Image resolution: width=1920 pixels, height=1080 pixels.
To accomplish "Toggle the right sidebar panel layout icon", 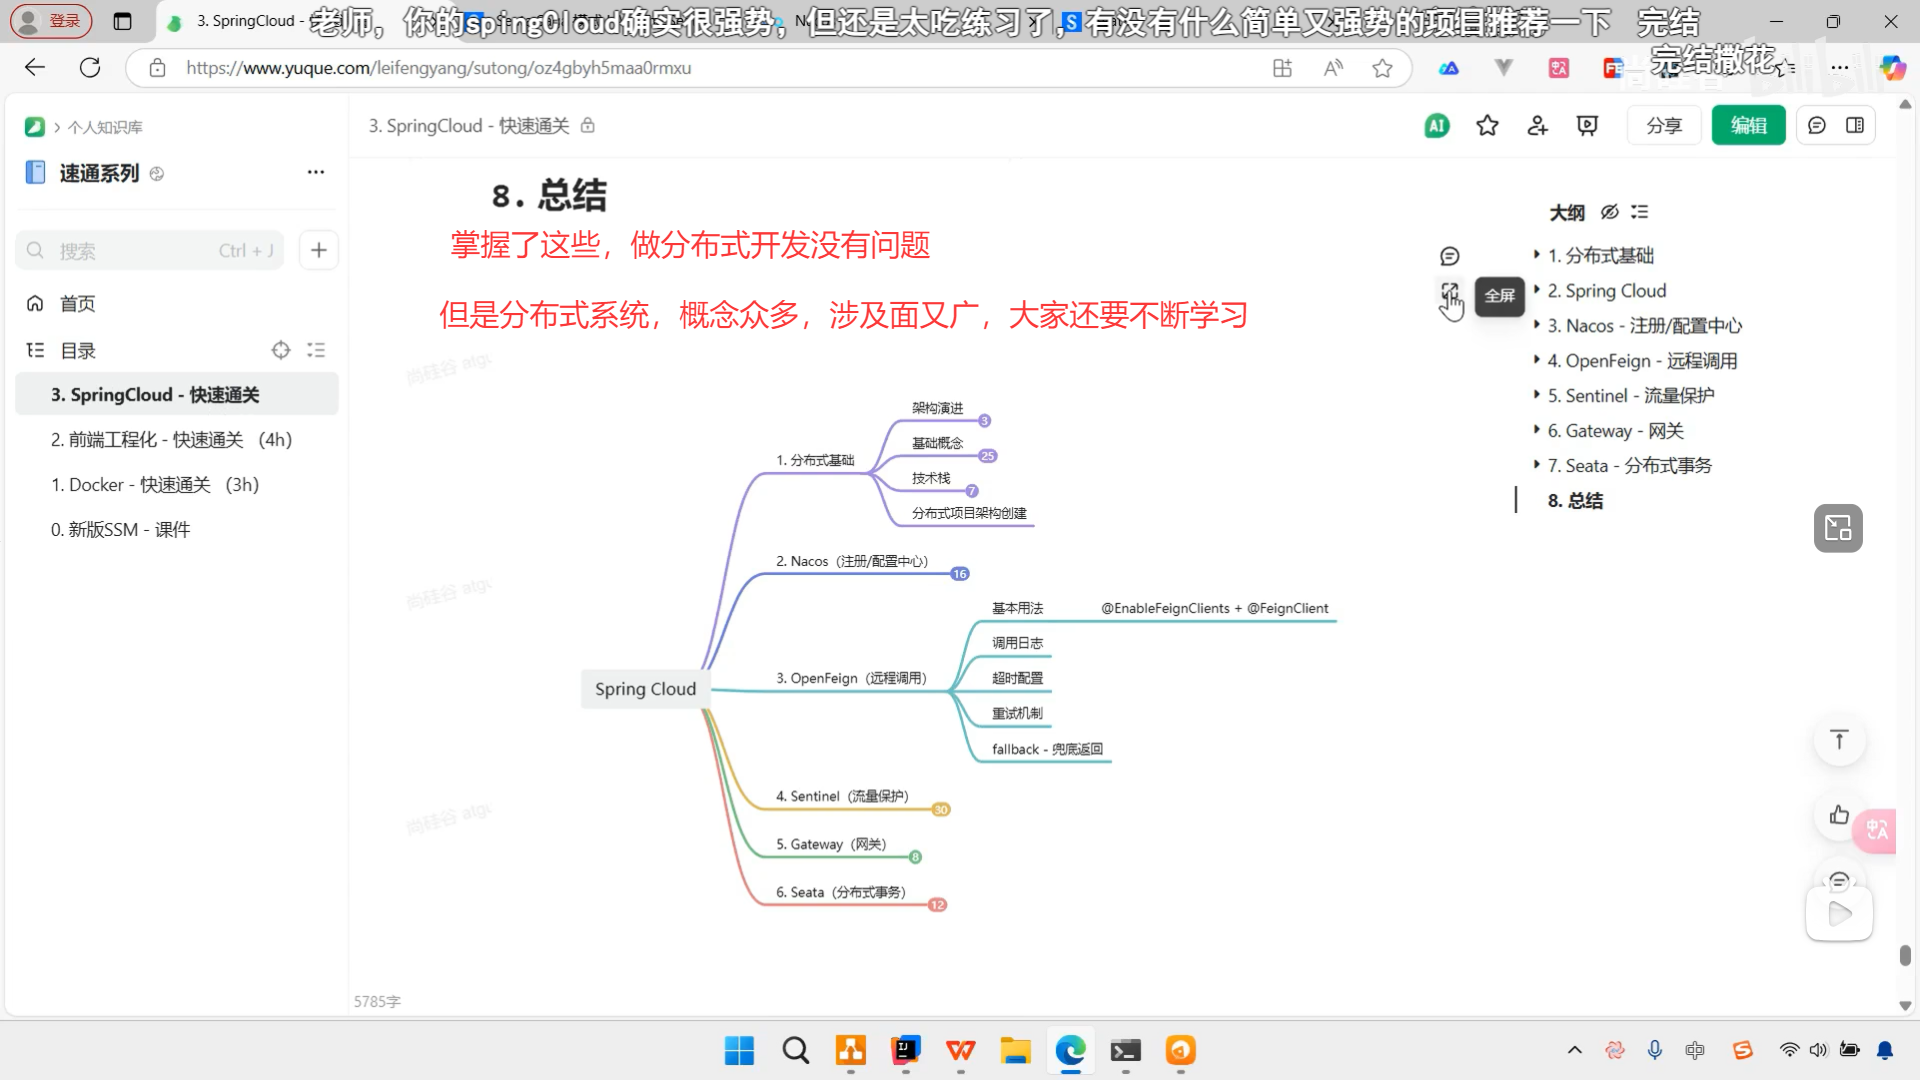I will tap(1855, 126).
